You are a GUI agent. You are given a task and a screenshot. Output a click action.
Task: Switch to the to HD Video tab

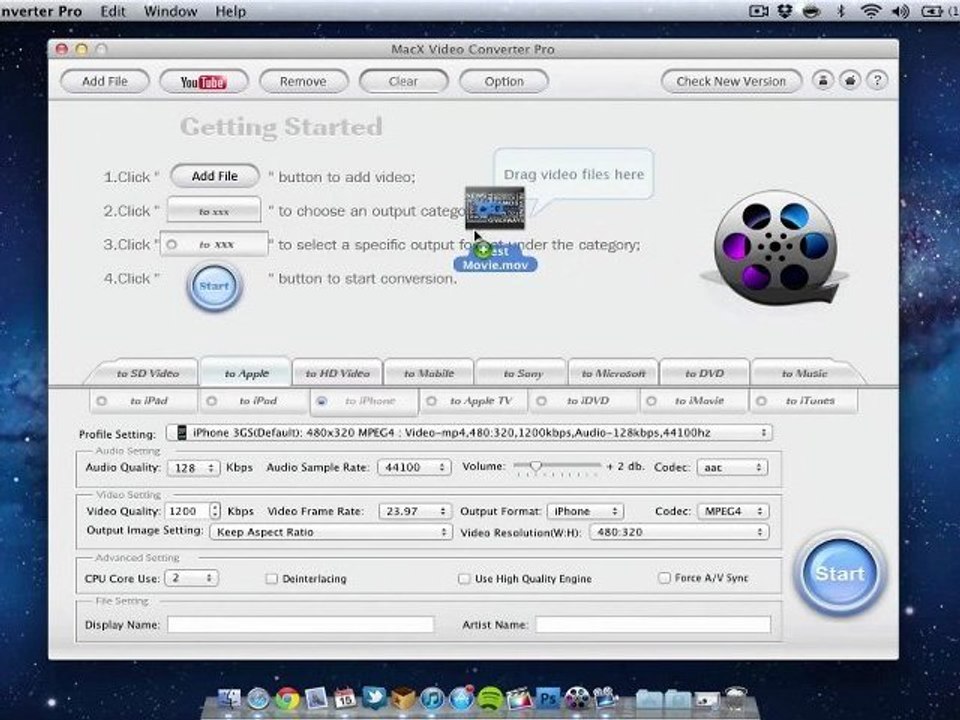pyautogui.click(x=337, y=373)
